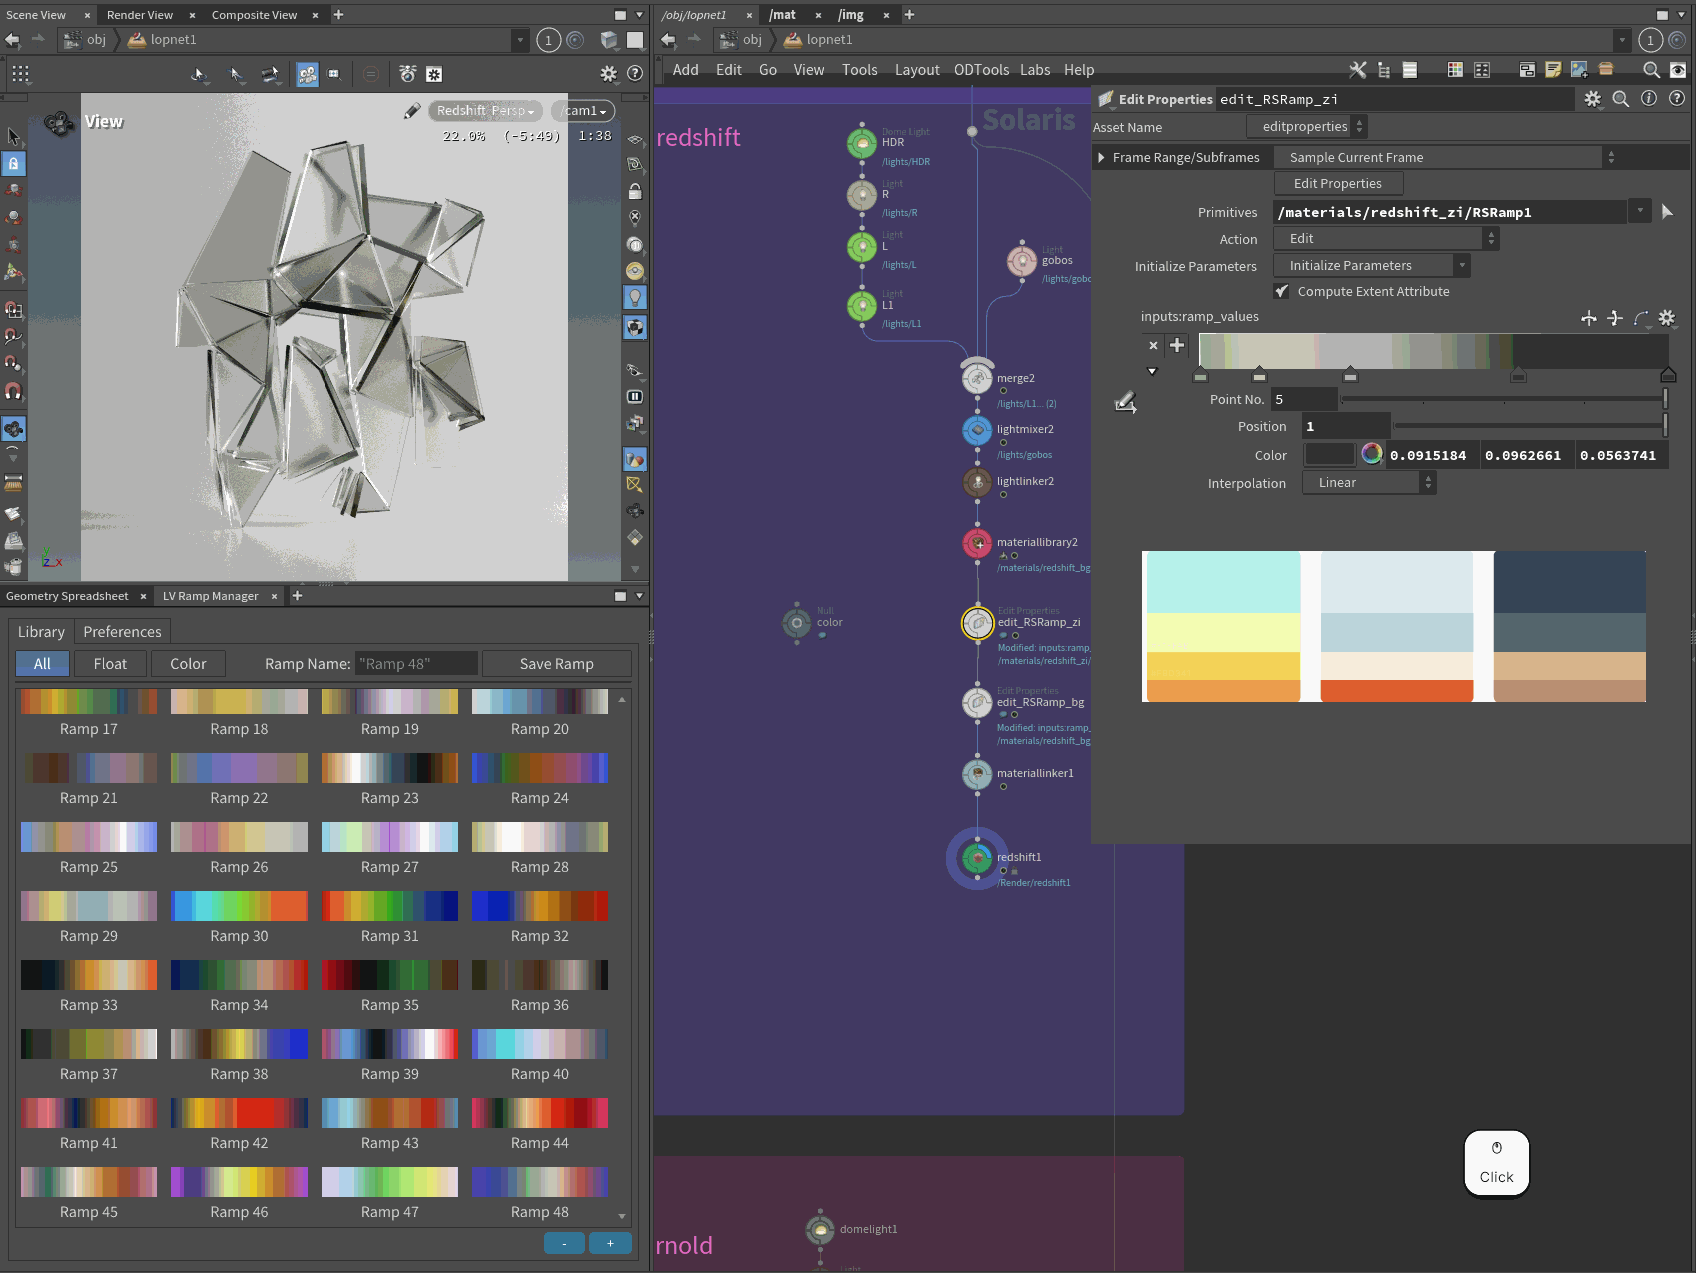The image size is (1696, 1273).
Task: Toggle the Compute Extent Attribute checkbox
Action: pyautogui.click(x=1281, y=291)
